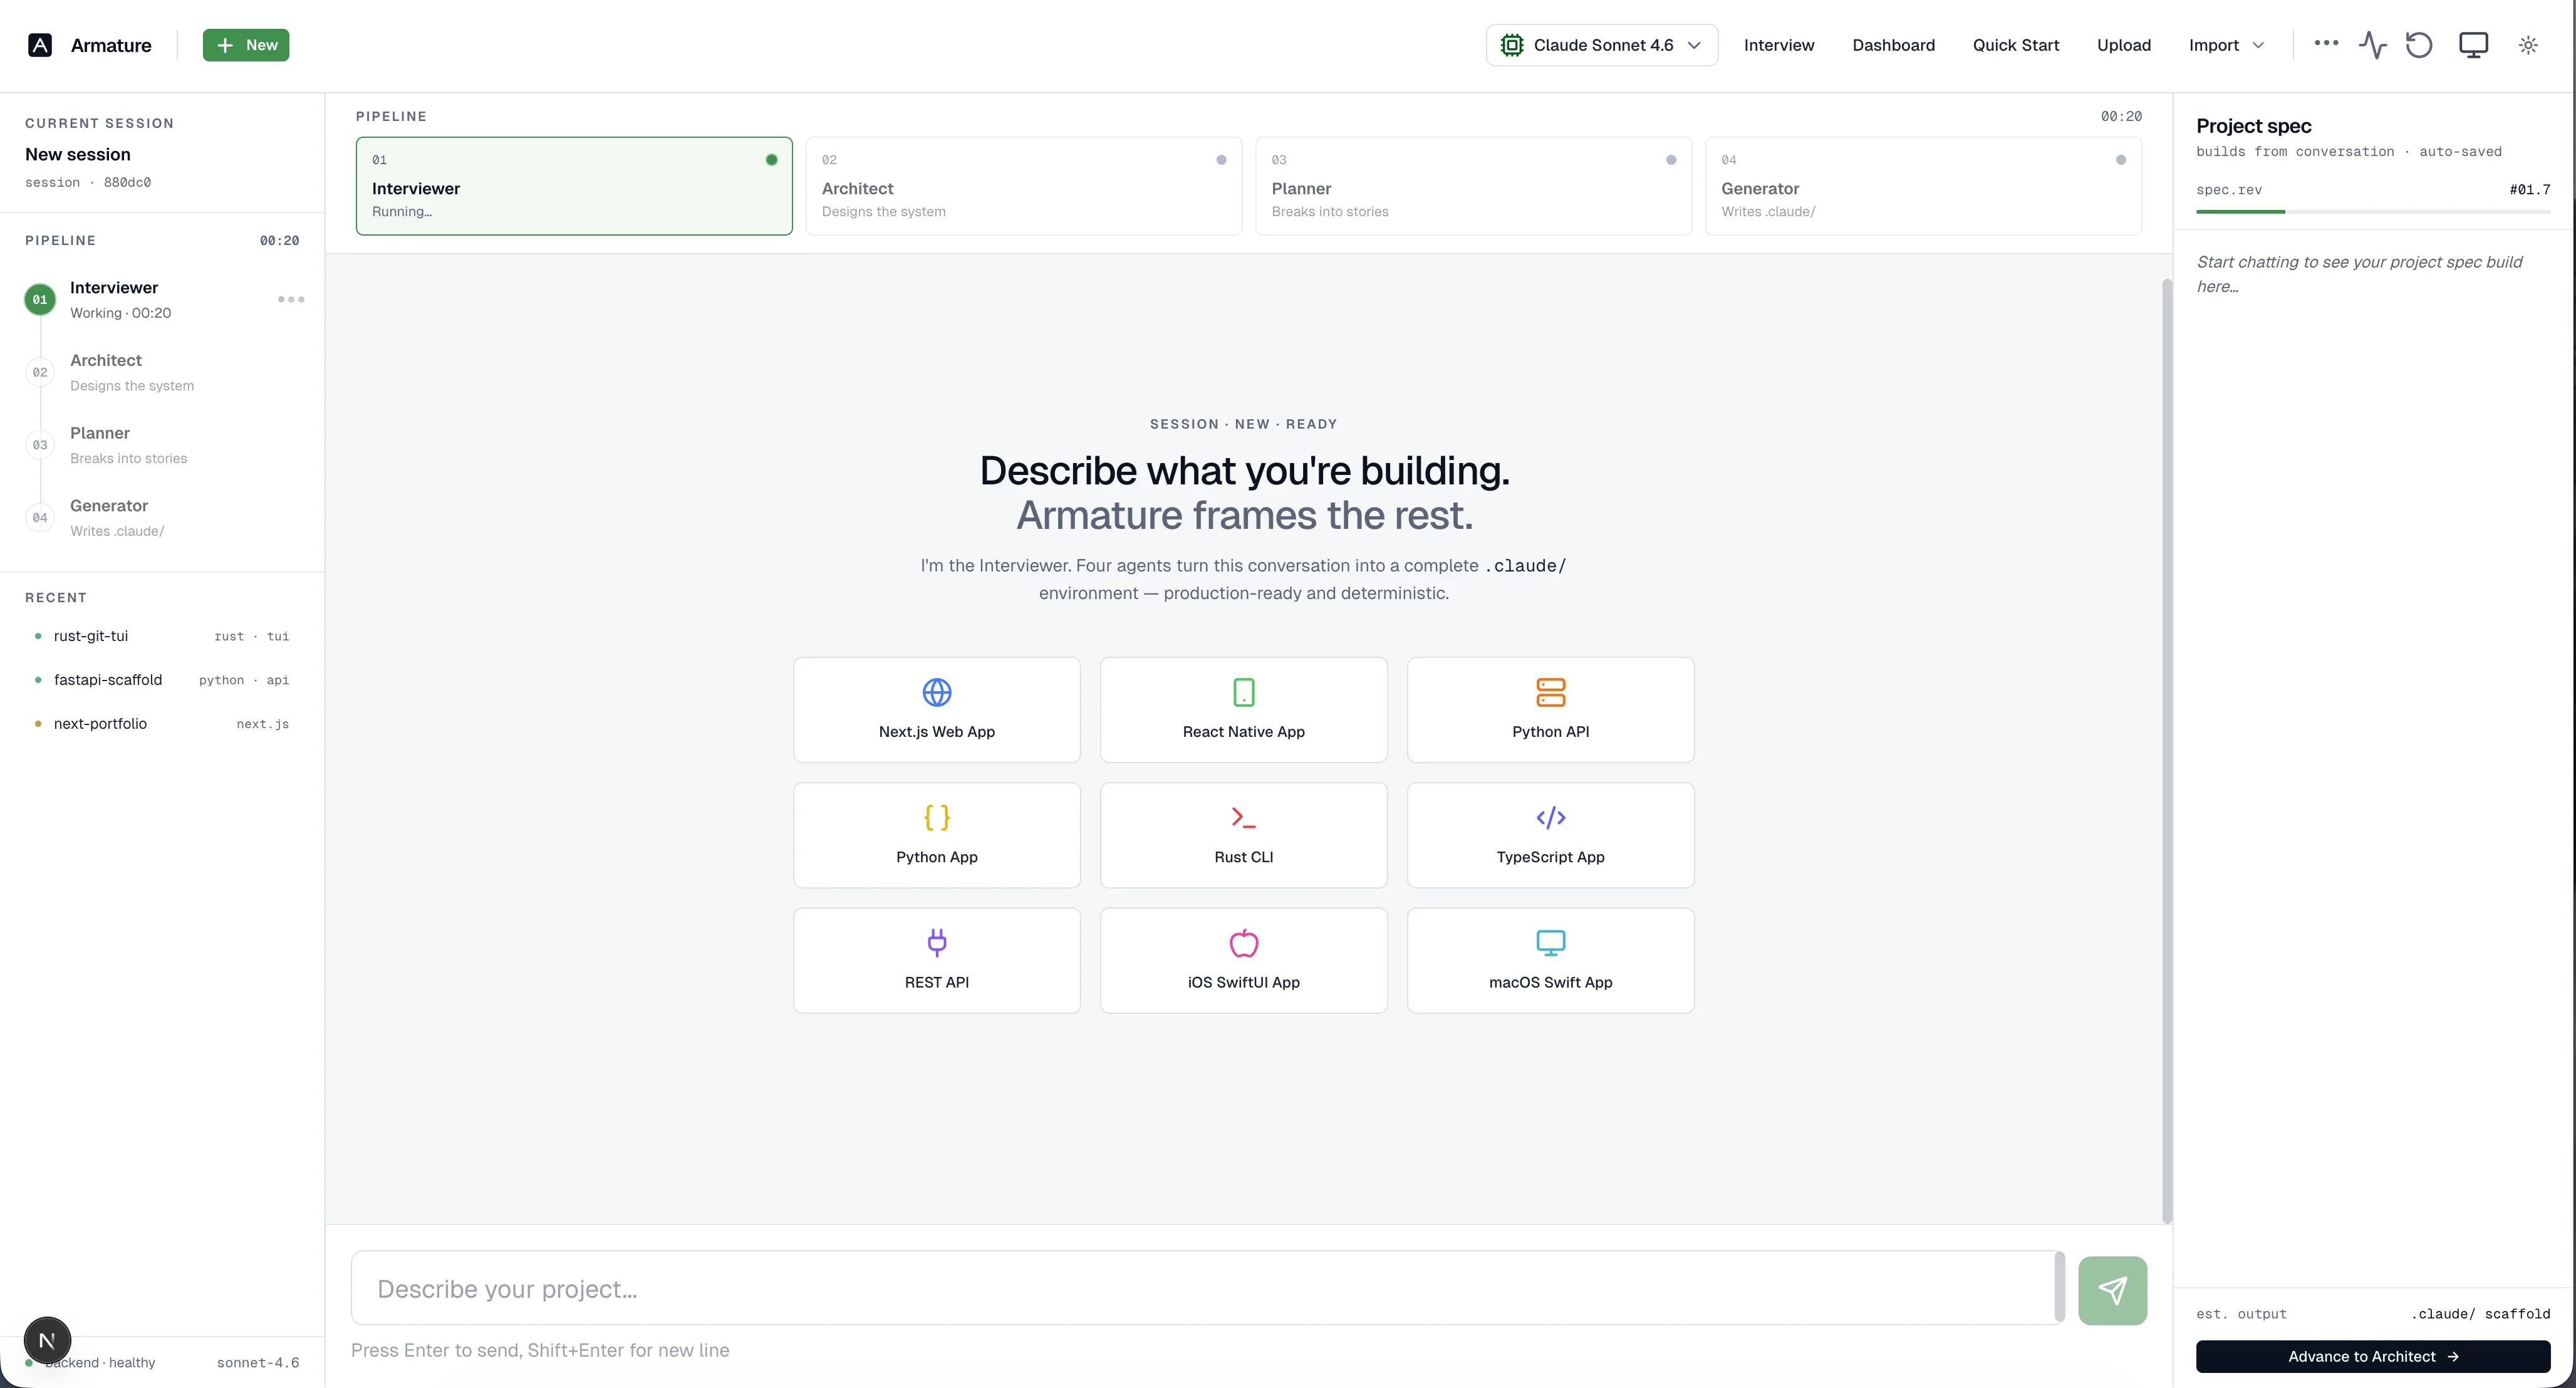Open the Interviewer stage options menu
Screen dimensions: 2576x1388
pos(290,299)
